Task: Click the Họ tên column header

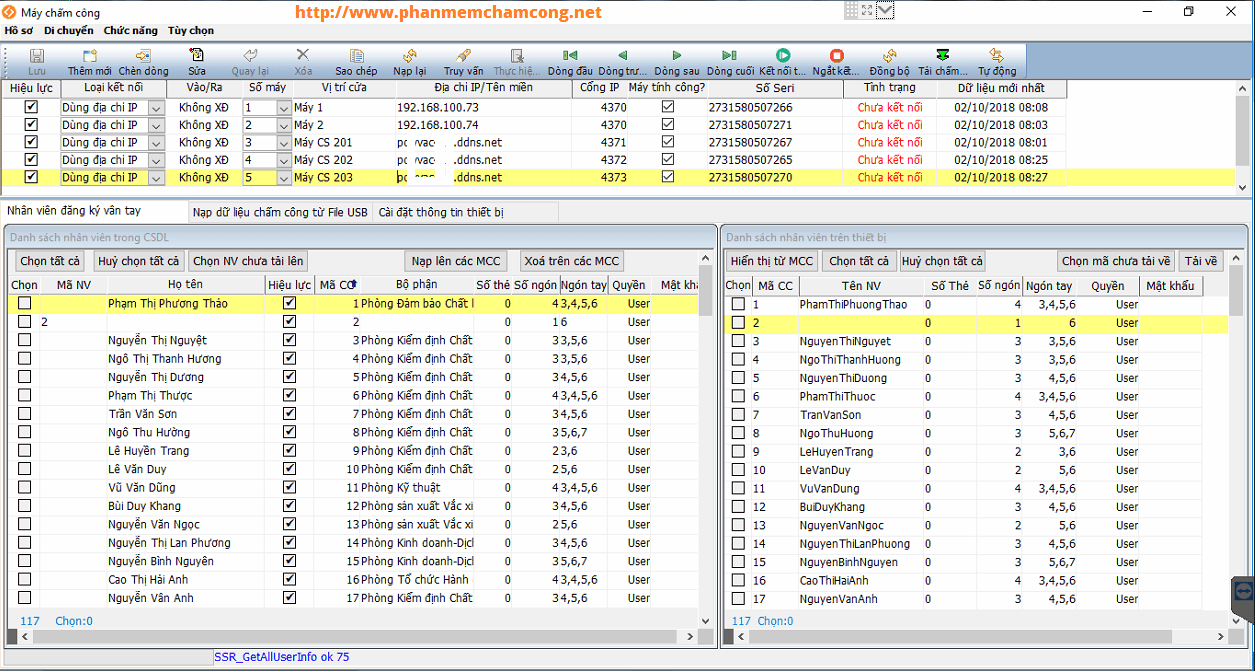Action: click(x=185, y=285)
